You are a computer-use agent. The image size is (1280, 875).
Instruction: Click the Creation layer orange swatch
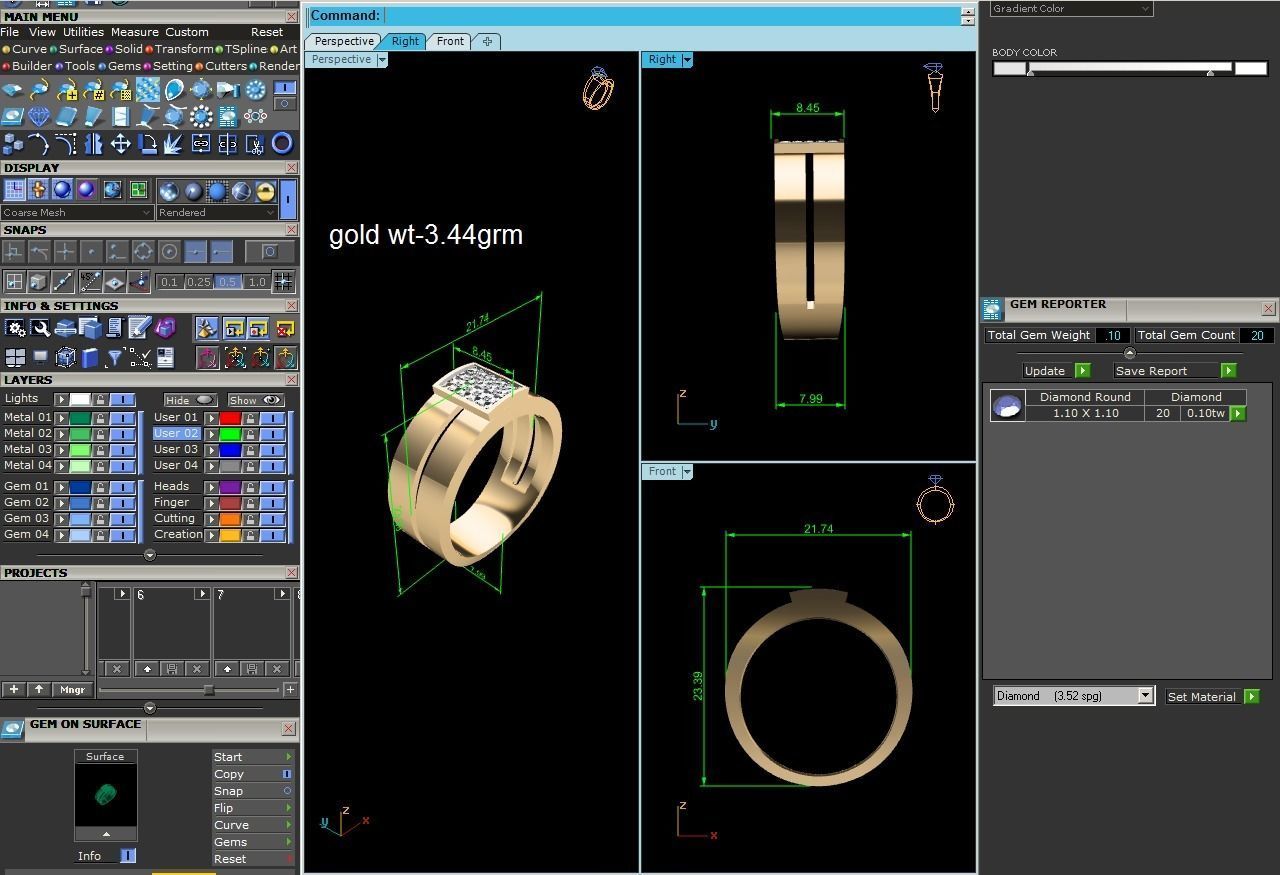point(230,535)
